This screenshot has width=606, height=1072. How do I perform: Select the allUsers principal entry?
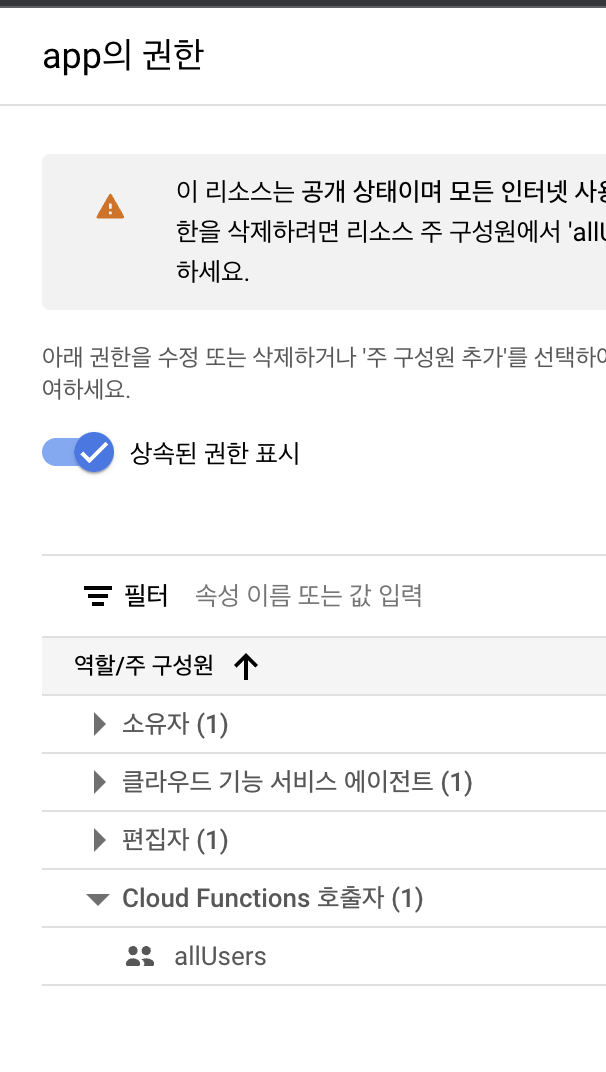point(220,956)
